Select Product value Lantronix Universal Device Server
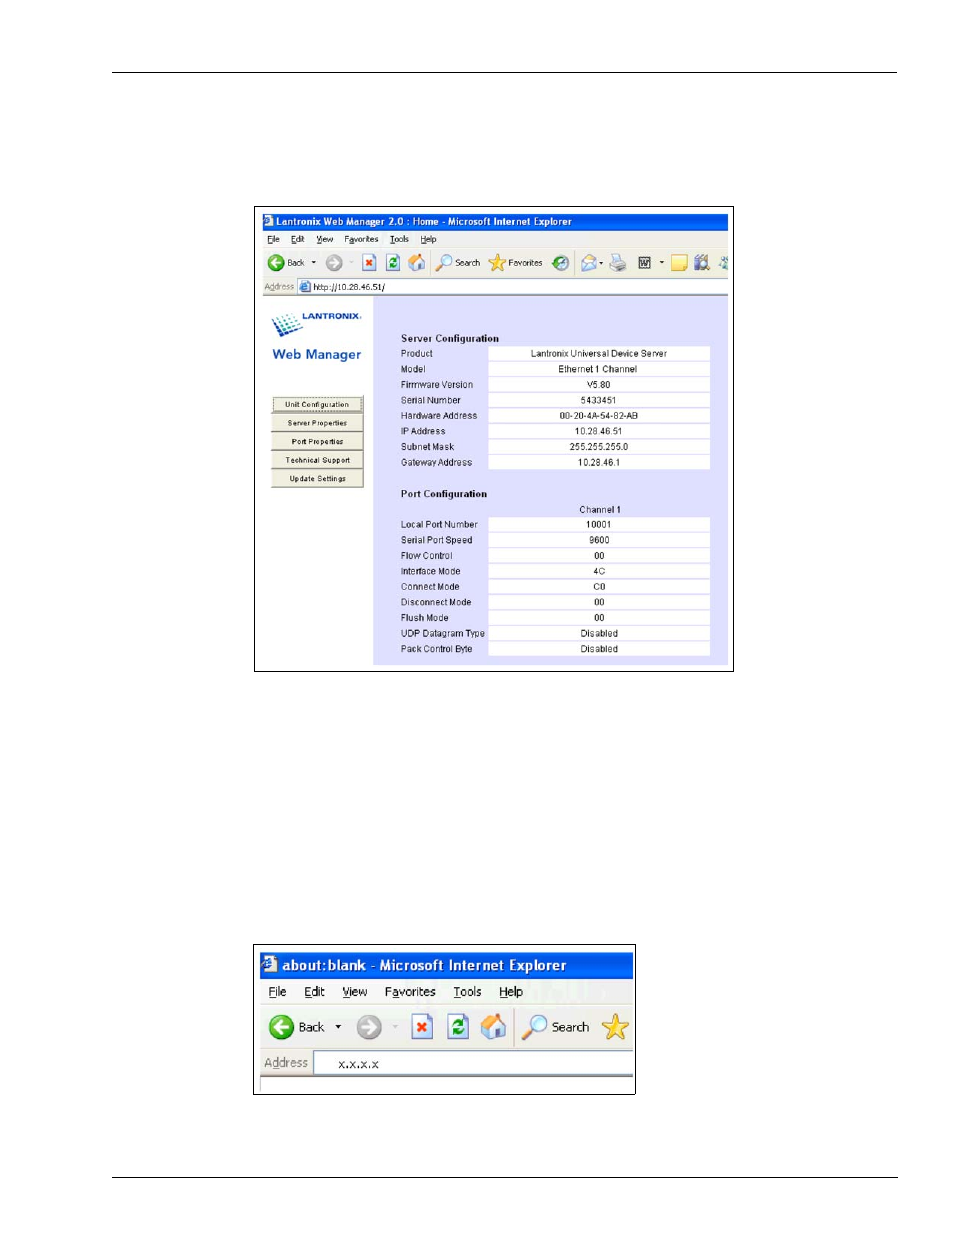Screen dimensions: 954x1235 point(599,354)
